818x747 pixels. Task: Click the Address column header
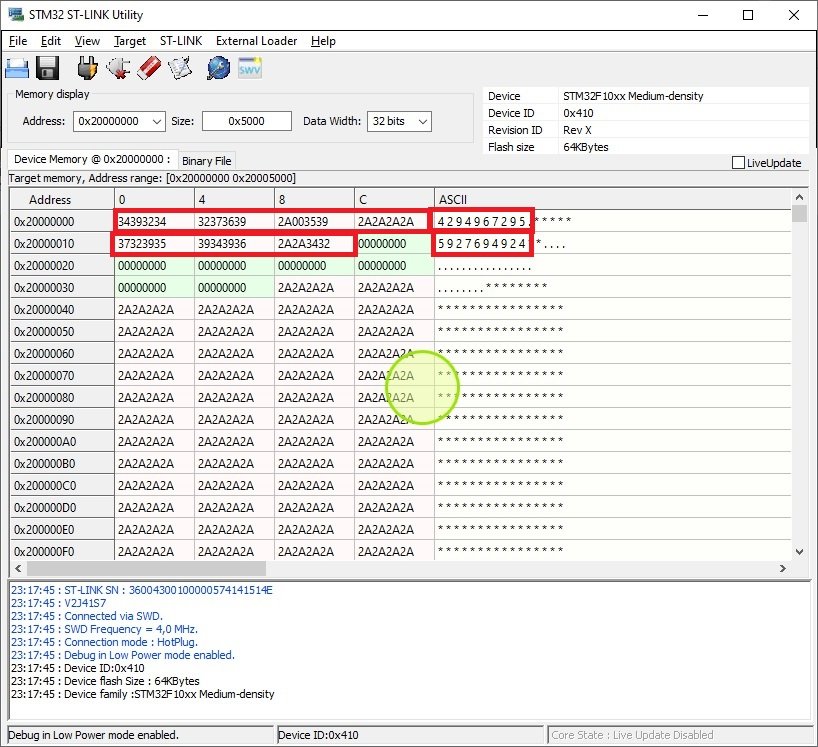point(62,200)
